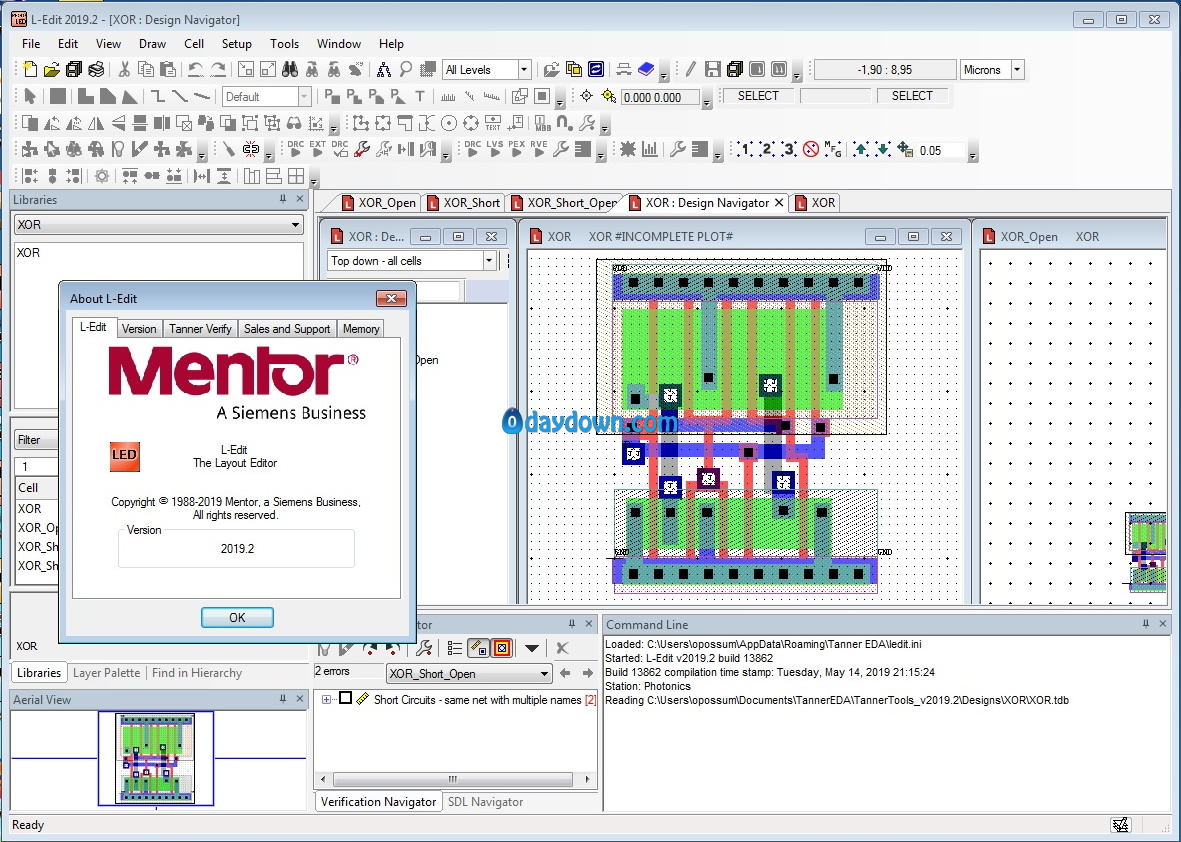Go to next error with right arrow
Screen dimensions: 1181x842
587,673
